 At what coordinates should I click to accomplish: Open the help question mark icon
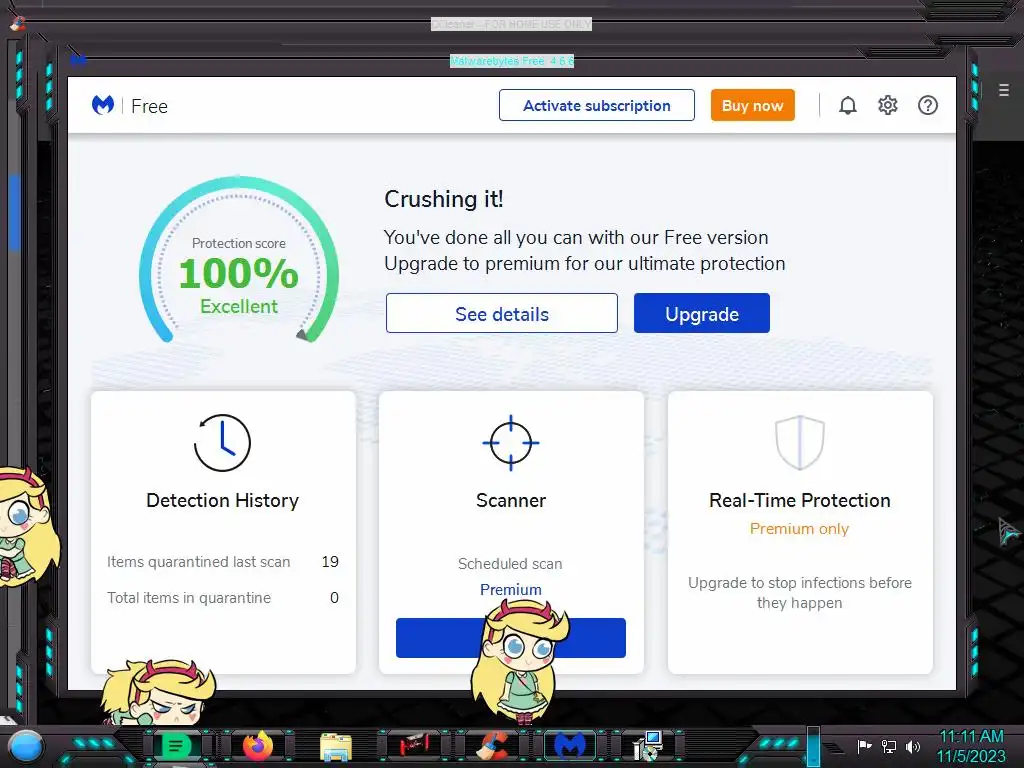[x=927, y=105]
